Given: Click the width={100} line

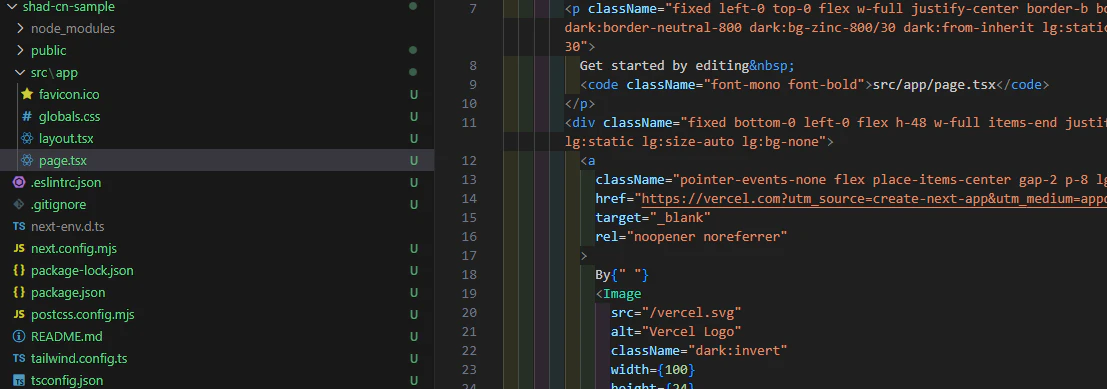Looking at the screenshot, I should tap(653, 370).
